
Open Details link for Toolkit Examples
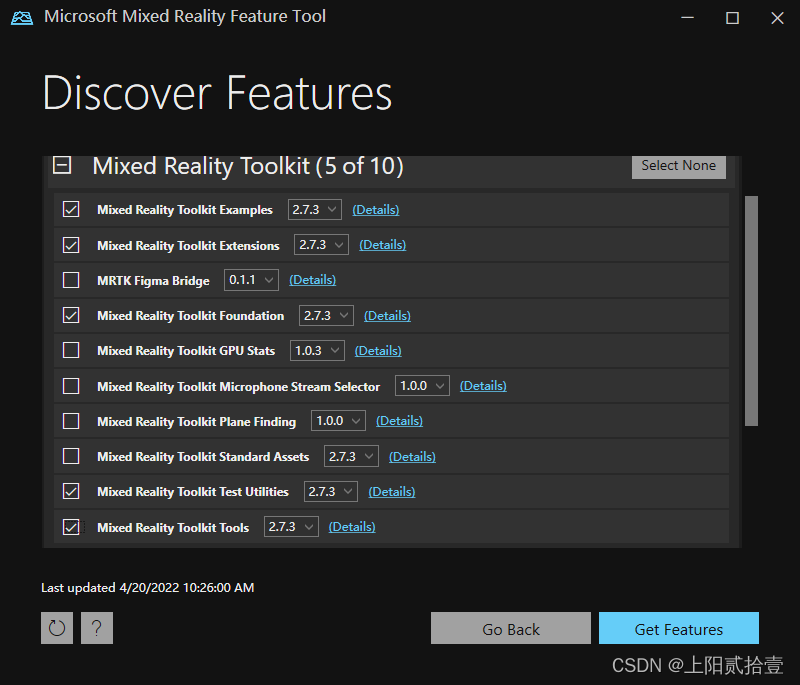(376, 210)
